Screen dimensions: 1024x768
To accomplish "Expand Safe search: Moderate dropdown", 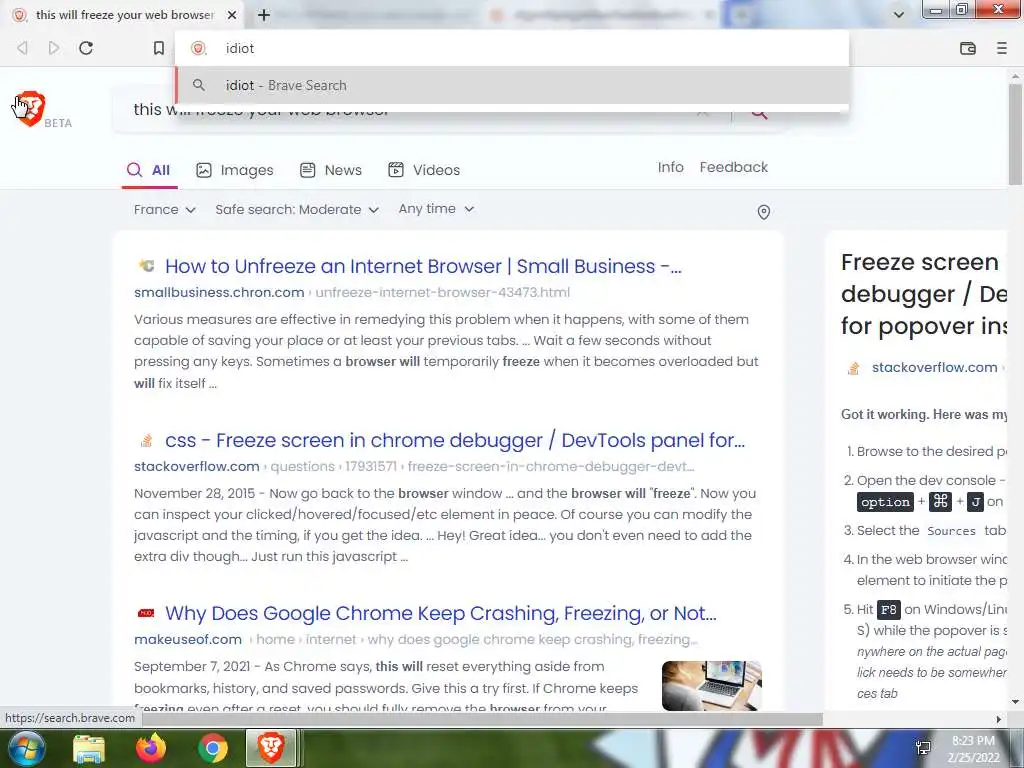I will [x=297, y=210].
